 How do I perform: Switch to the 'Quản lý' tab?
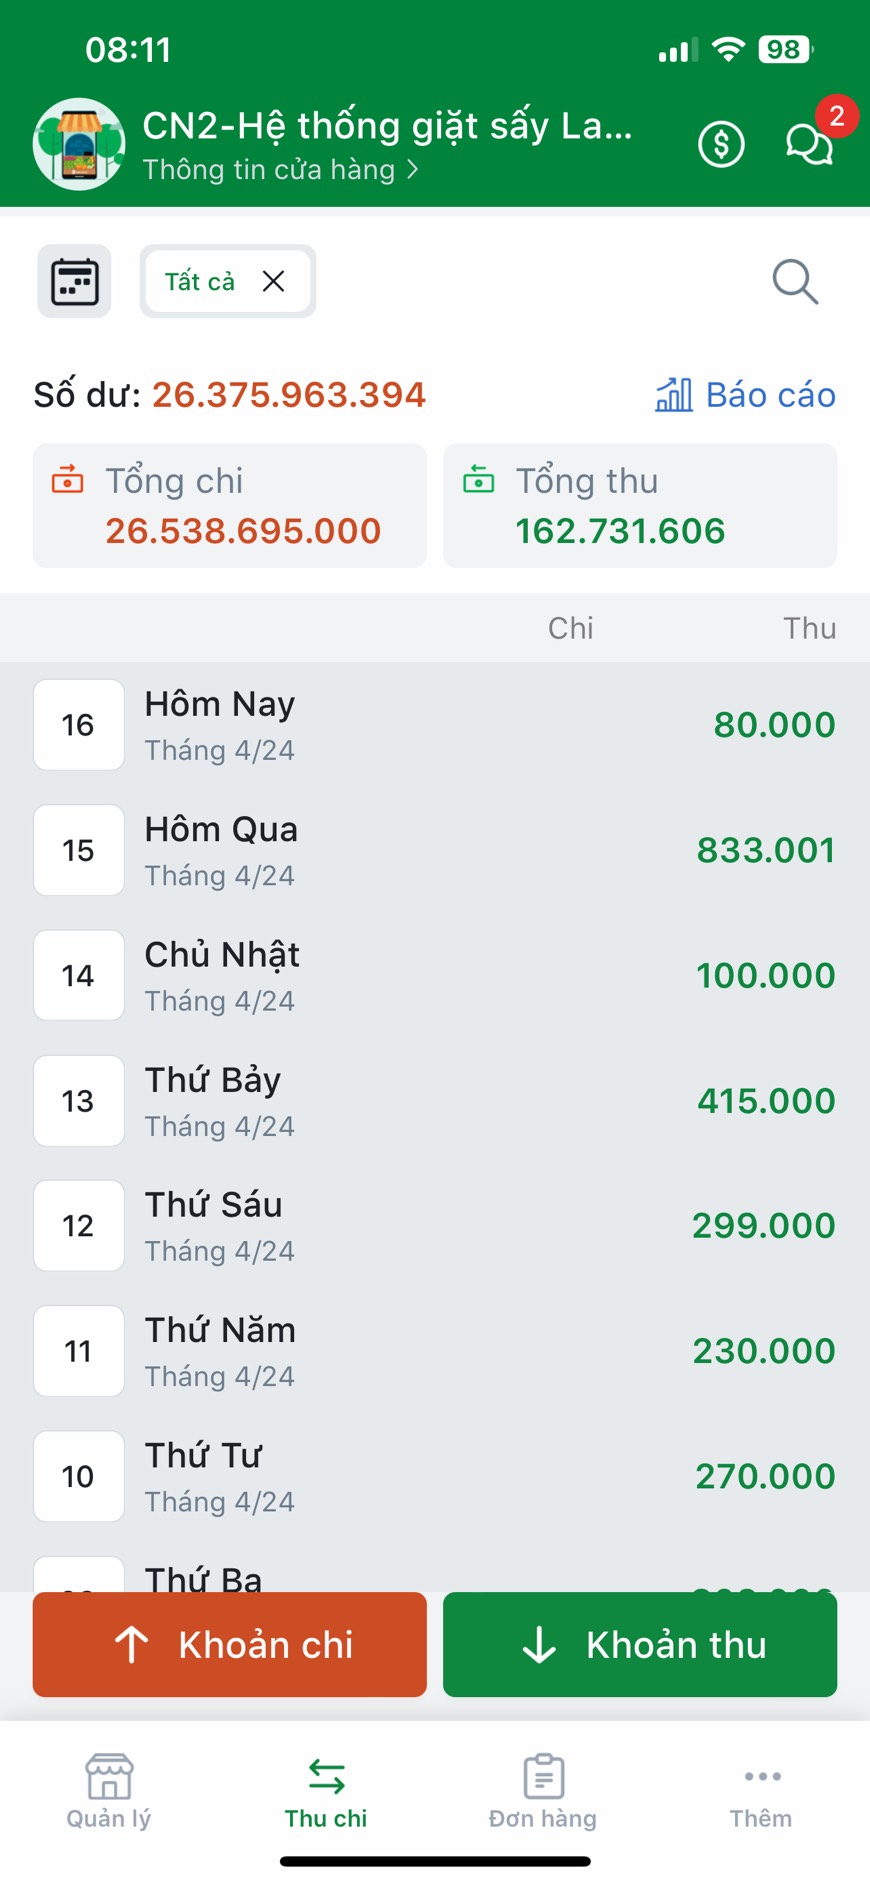coord(109,1790)
